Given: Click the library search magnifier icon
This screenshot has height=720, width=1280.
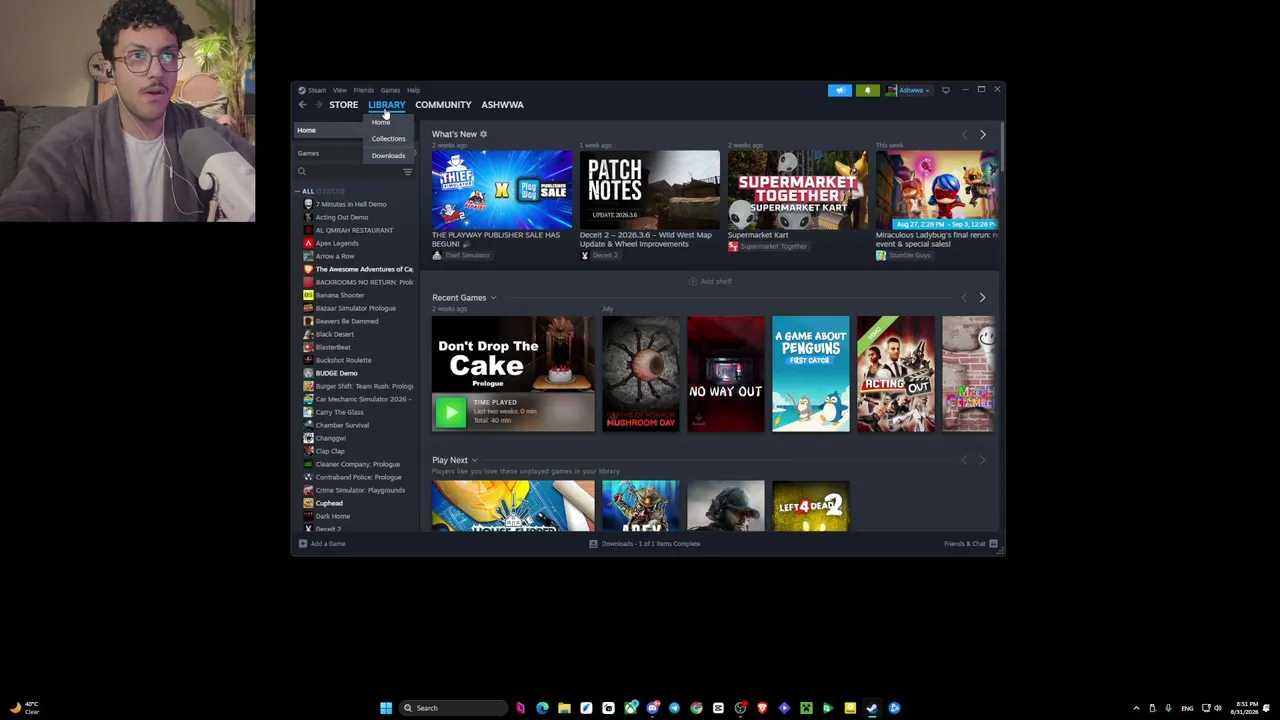Looking at the screenshot, I should pos(301,172).
